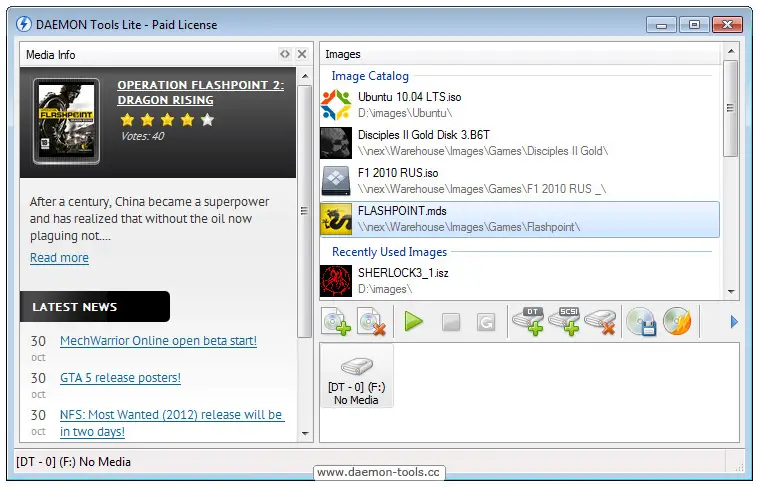The width and height of the screenshot is (759, 487).
Task: Click the DAEMON Tools lightning title icon
Action: [x=24, y=24]
